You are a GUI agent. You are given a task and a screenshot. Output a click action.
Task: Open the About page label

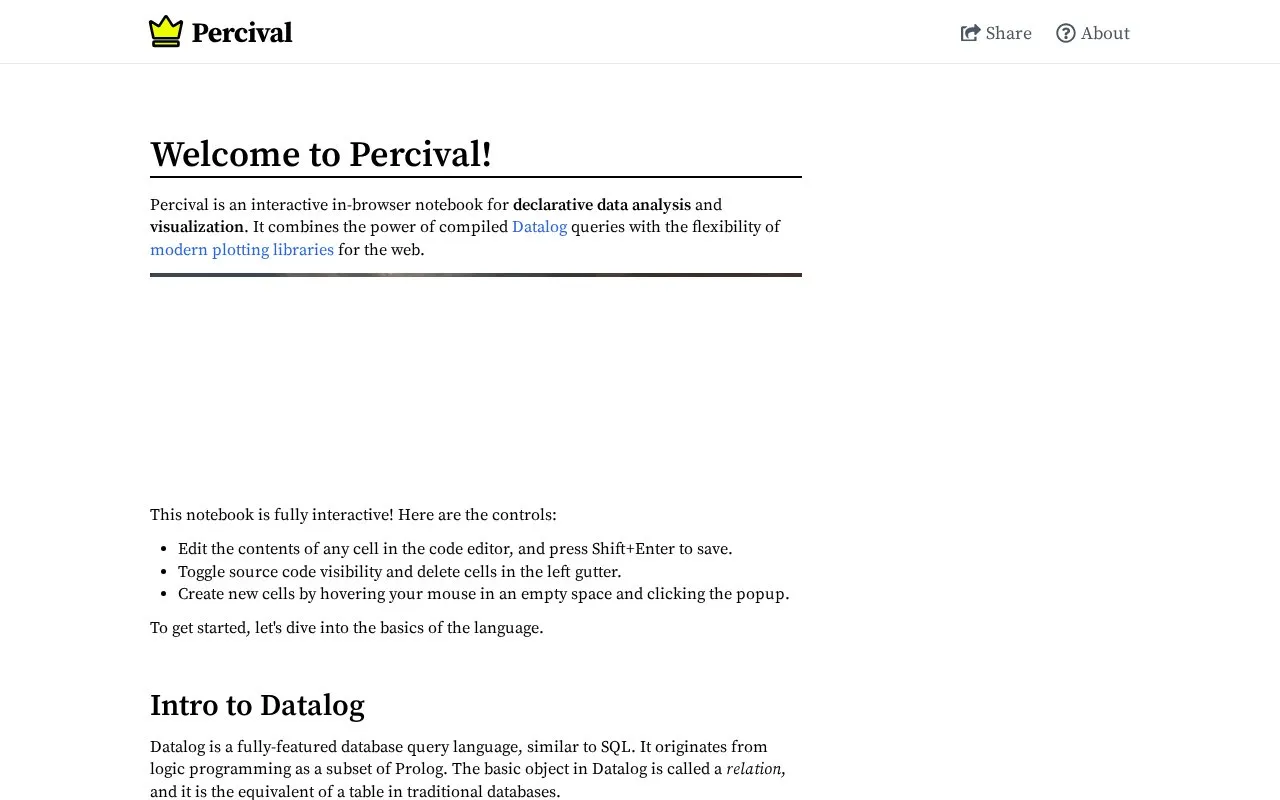click(x=1105, y=33)
